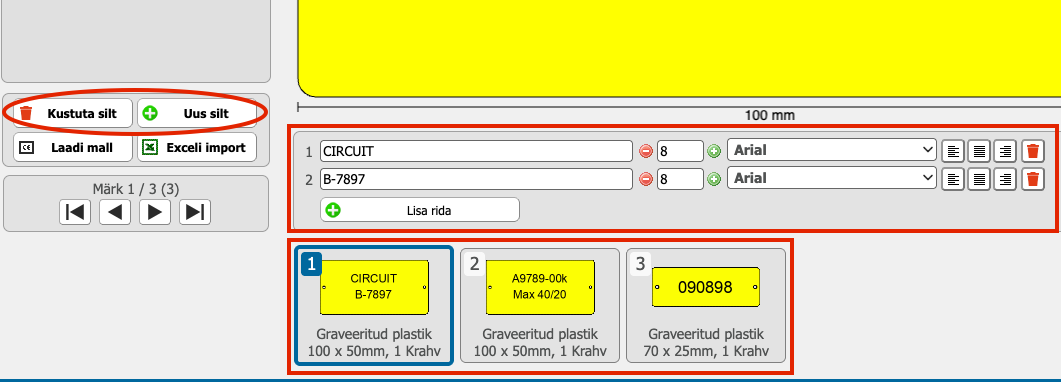The height and width of the screenshot is (382, 1061).
Task: Create a new sign with Uus silt
Action: point(197,114)
